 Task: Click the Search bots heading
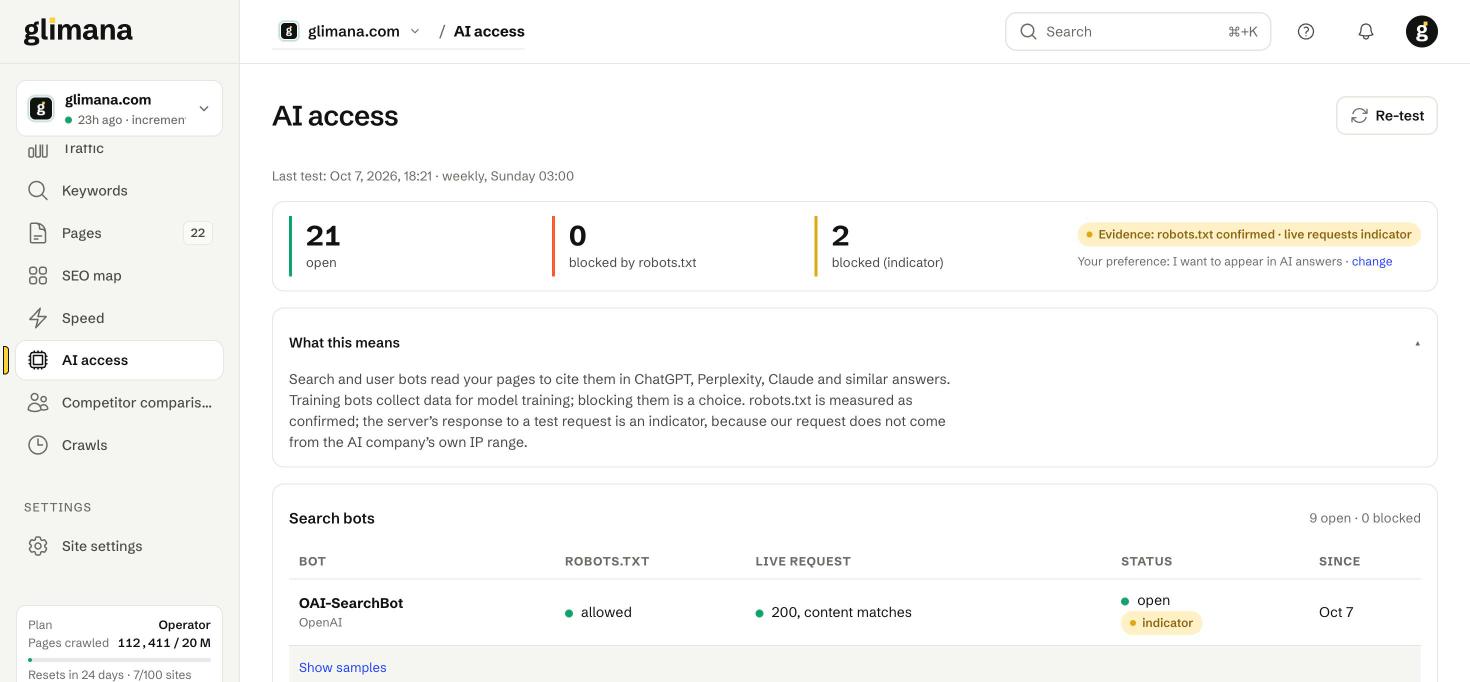tap(332, 518)
